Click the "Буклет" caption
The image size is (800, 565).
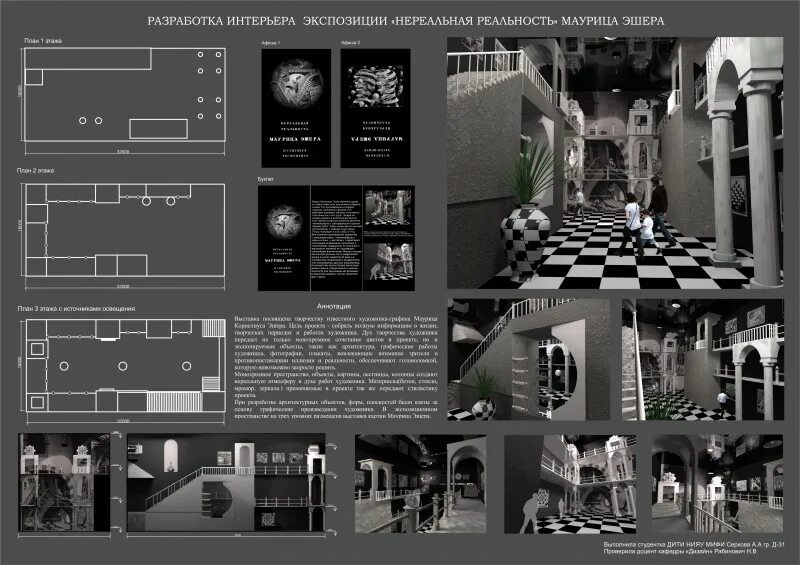[265, 180]
